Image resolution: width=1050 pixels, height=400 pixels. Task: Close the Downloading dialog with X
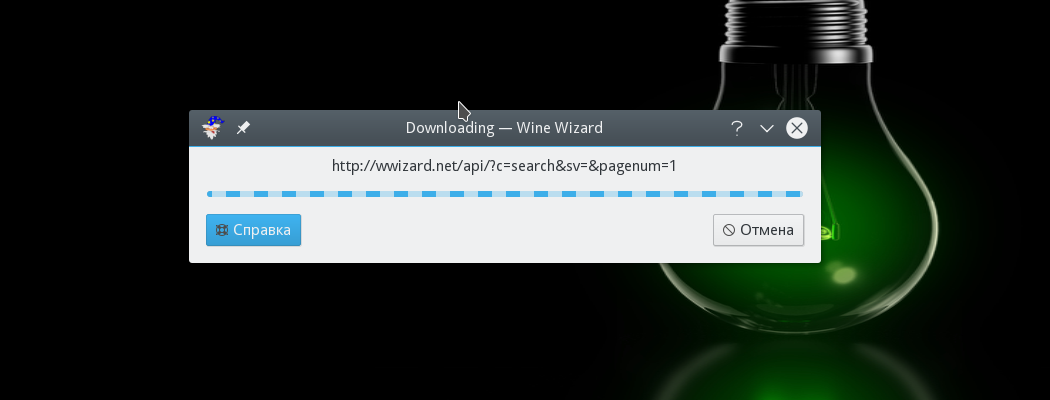797,128
